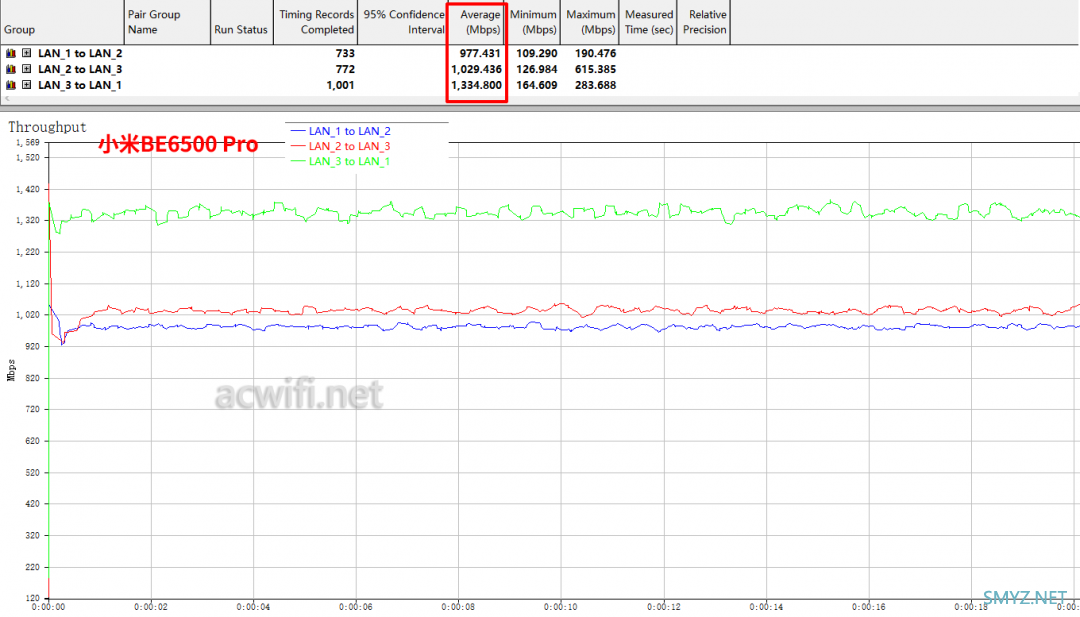The width and height of the screenshot is (1080, 617).
Task: Click the minimum value 109.290
Action: [x=537, y=53]
